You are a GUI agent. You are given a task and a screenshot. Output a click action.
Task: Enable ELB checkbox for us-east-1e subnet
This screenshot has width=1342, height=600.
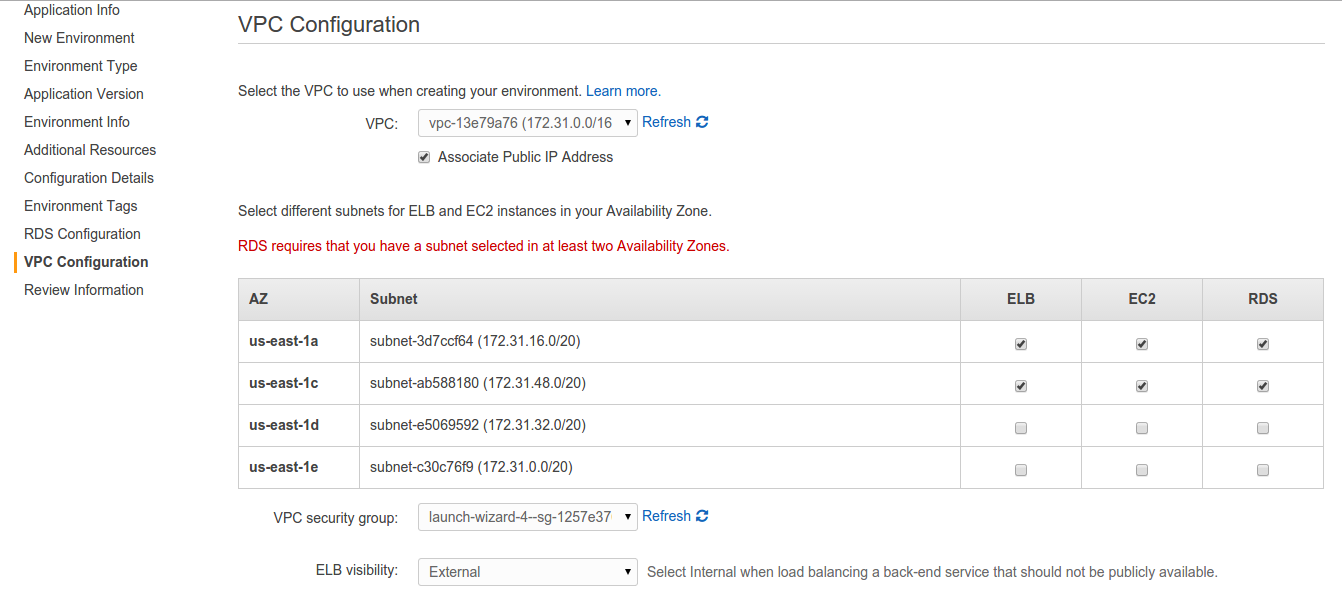click(1020, 469)
